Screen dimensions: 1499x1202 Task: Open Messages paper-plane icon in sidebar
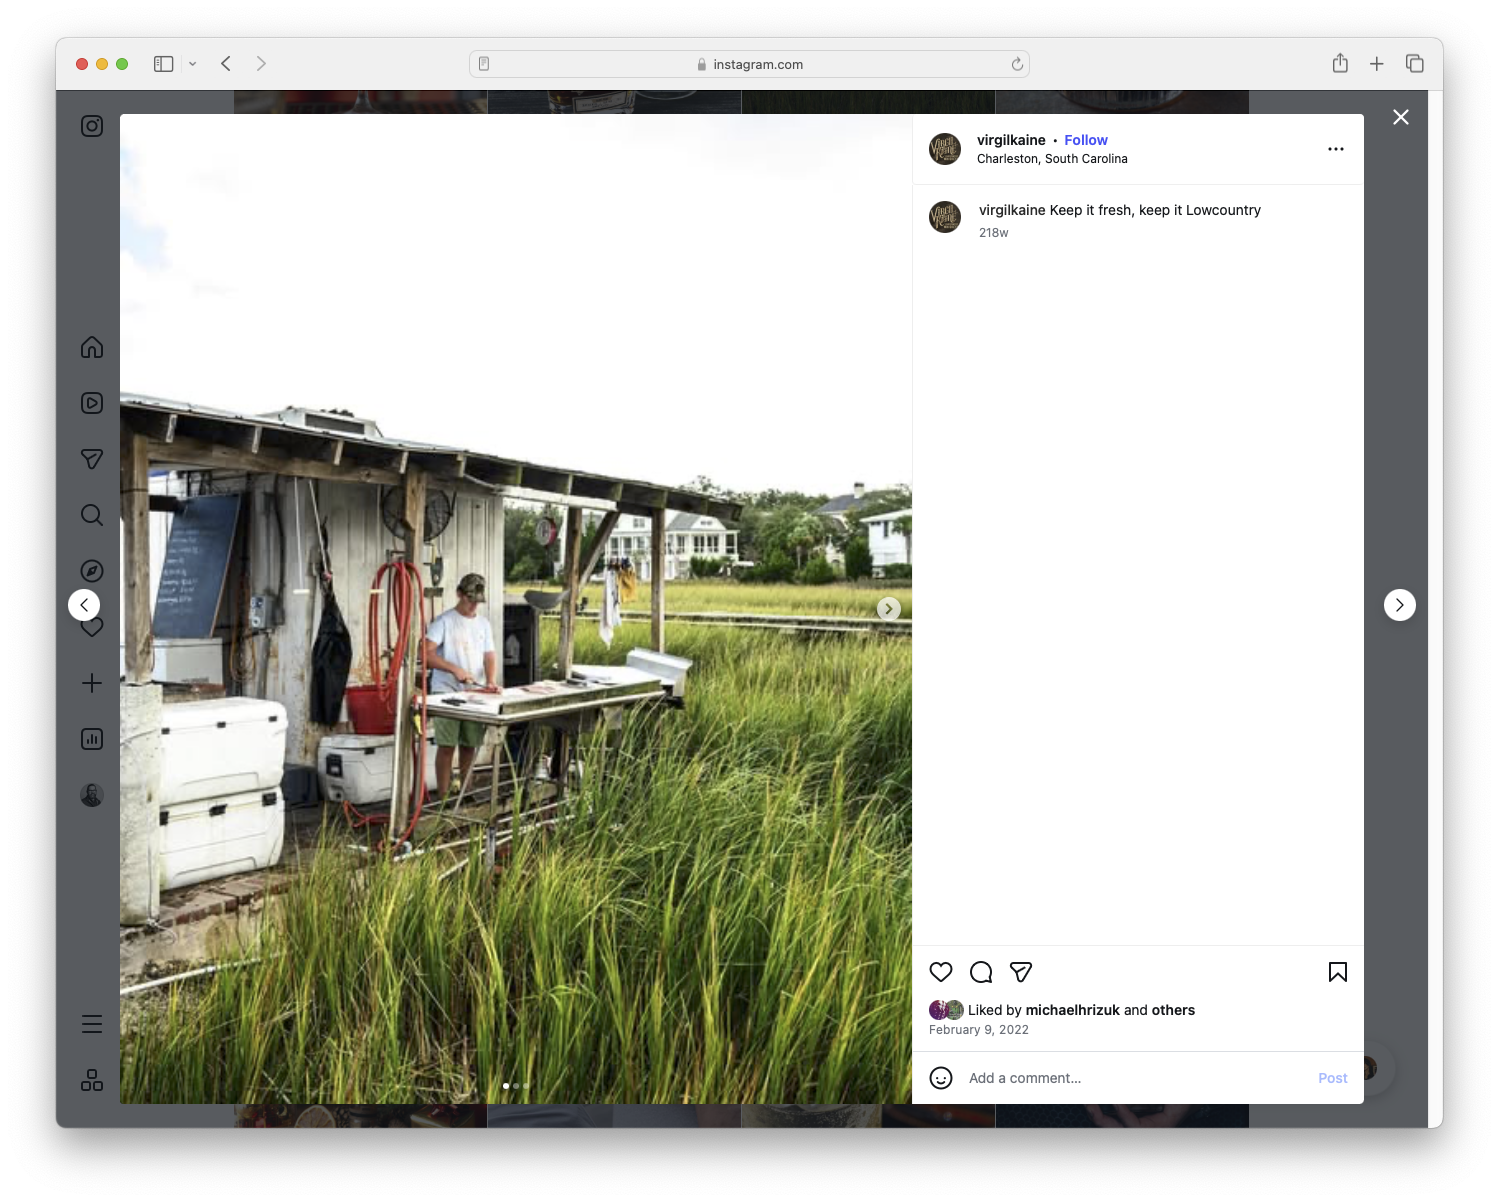pyautogui.click(x=92, y=459)
